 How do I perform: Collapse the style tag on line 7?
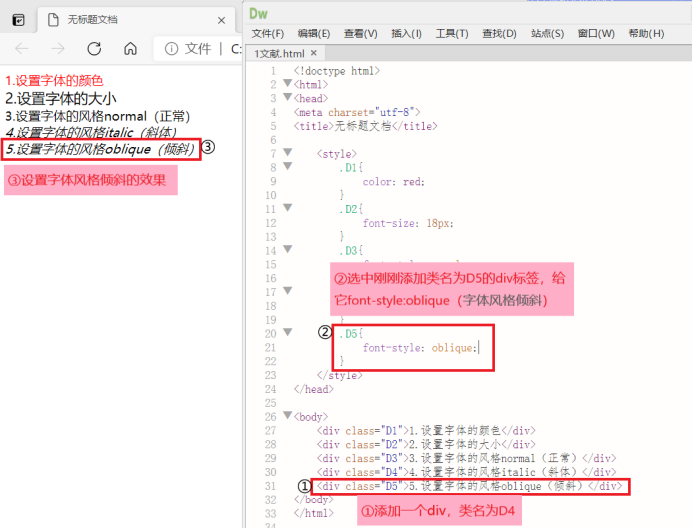288,152
